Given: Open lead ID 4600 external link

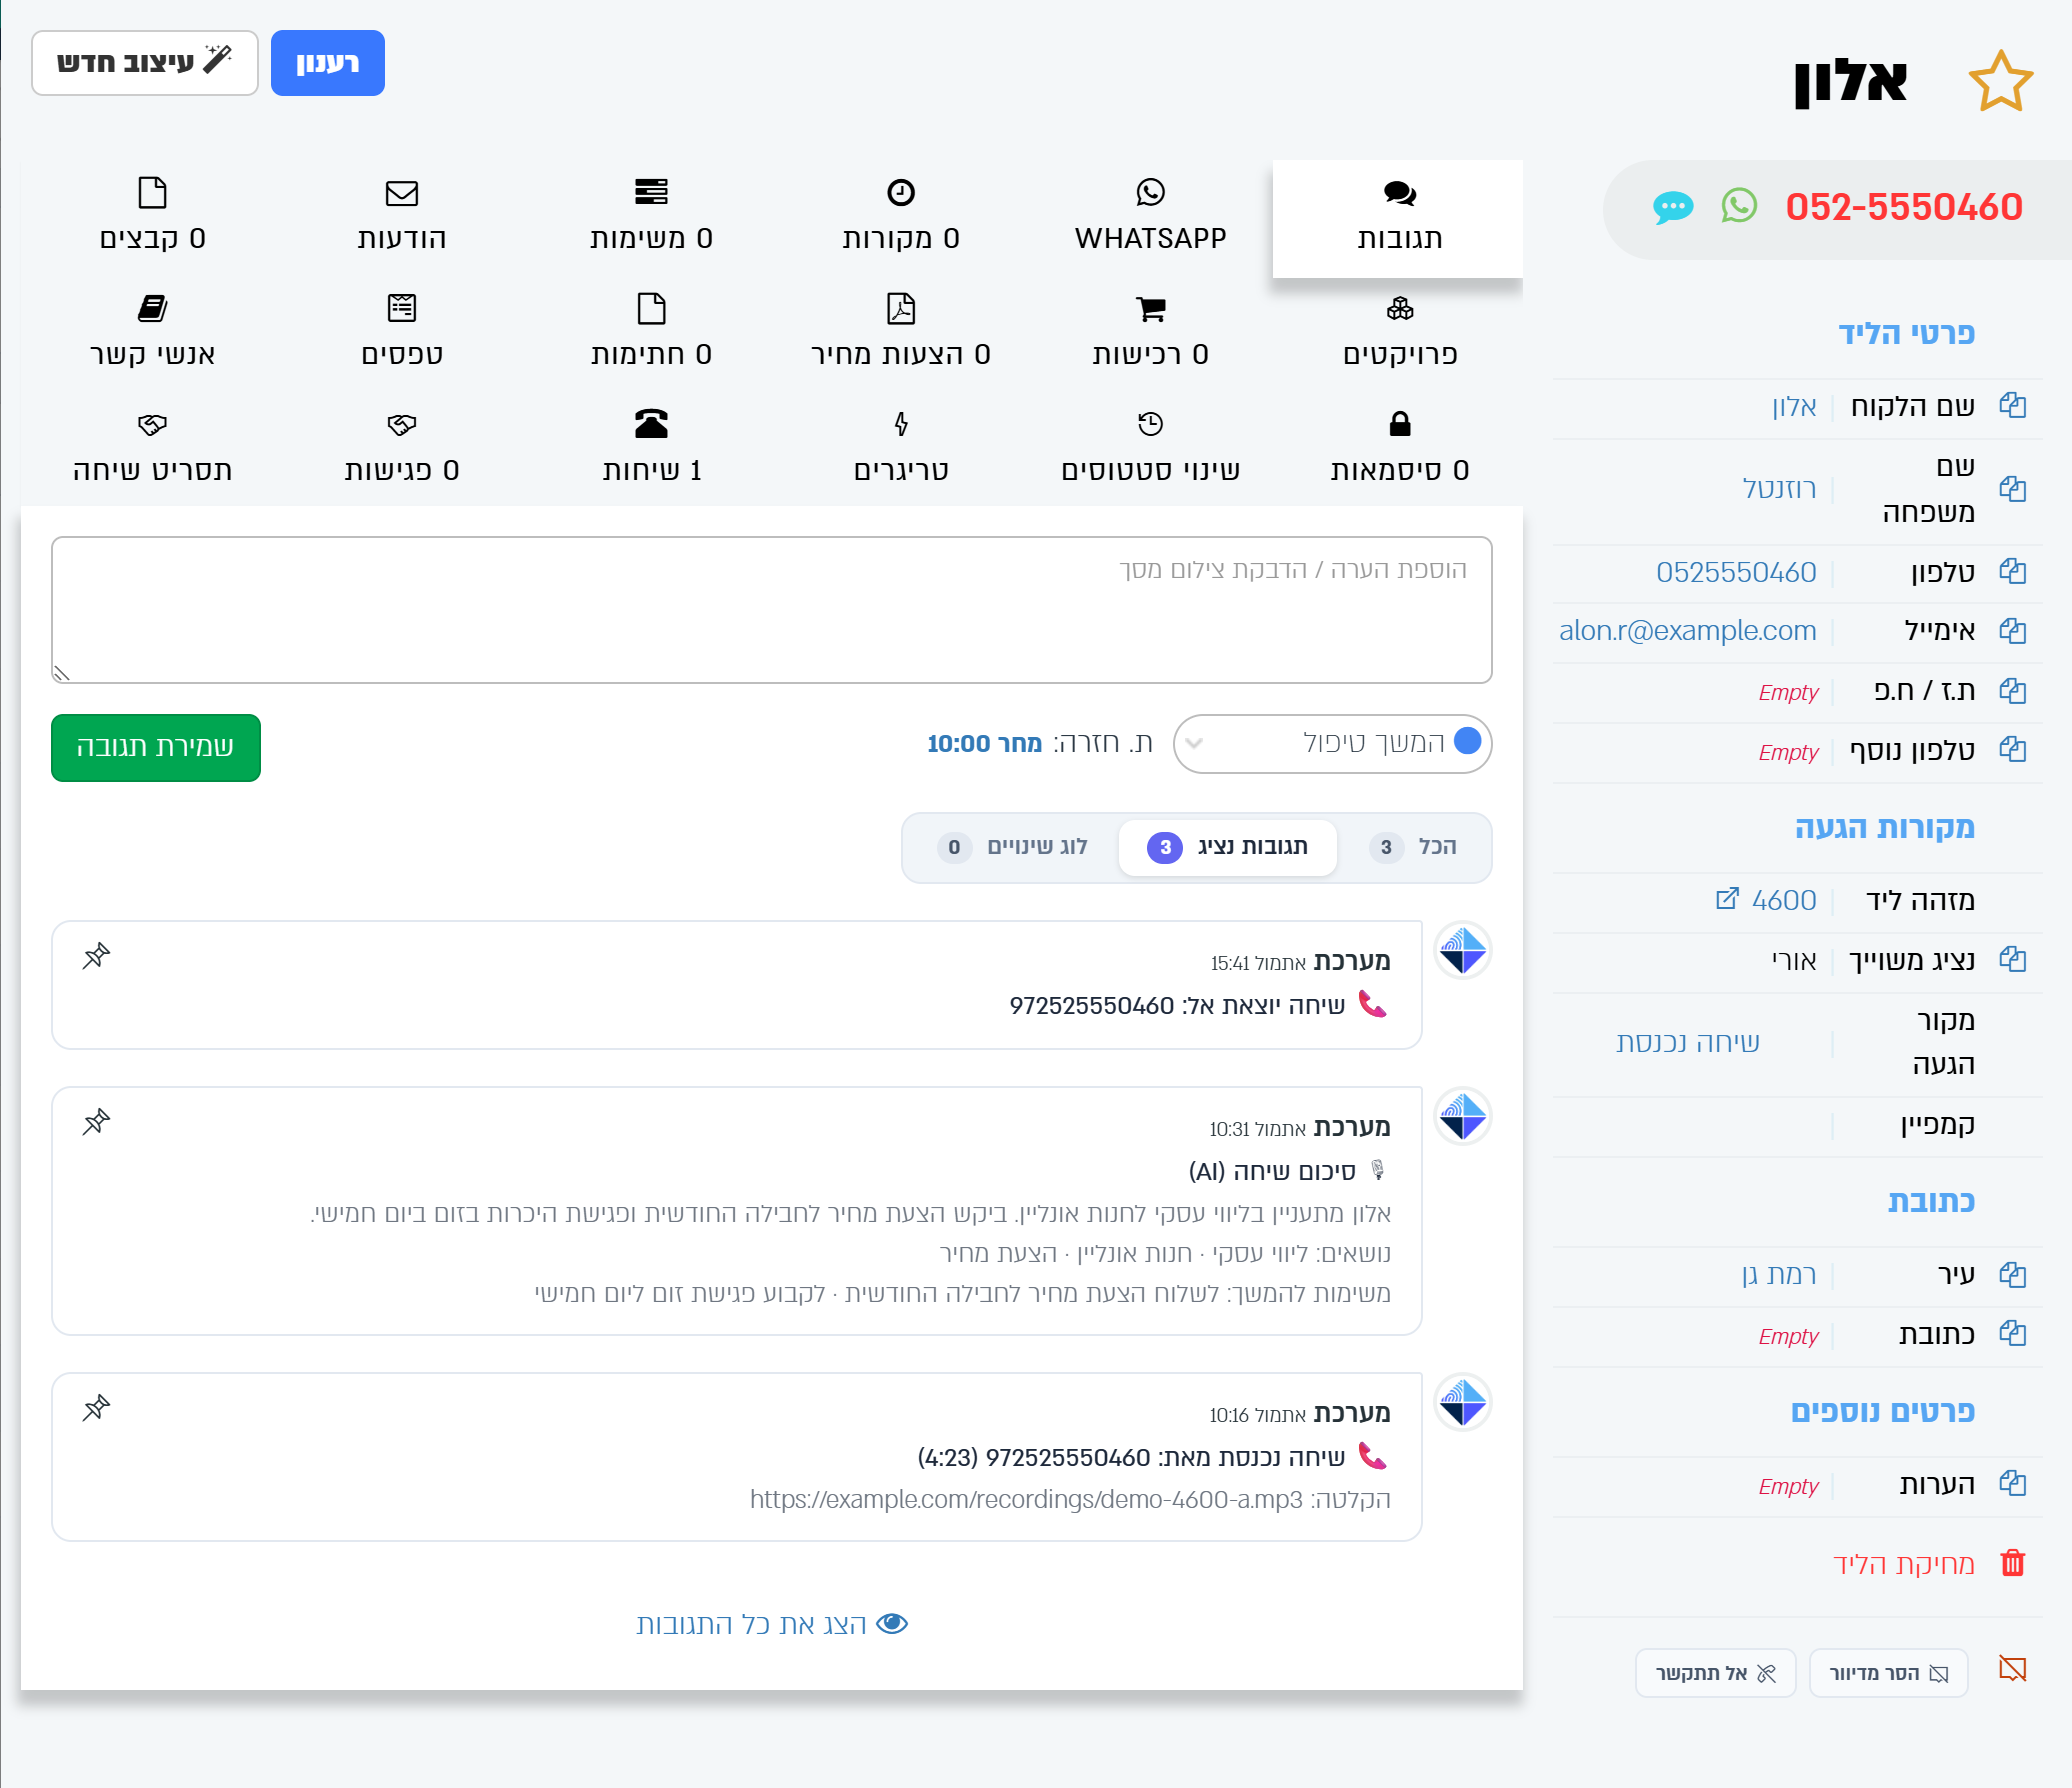Looking at the screenshot, I should pyautogui.click(x=1727, y=899).
